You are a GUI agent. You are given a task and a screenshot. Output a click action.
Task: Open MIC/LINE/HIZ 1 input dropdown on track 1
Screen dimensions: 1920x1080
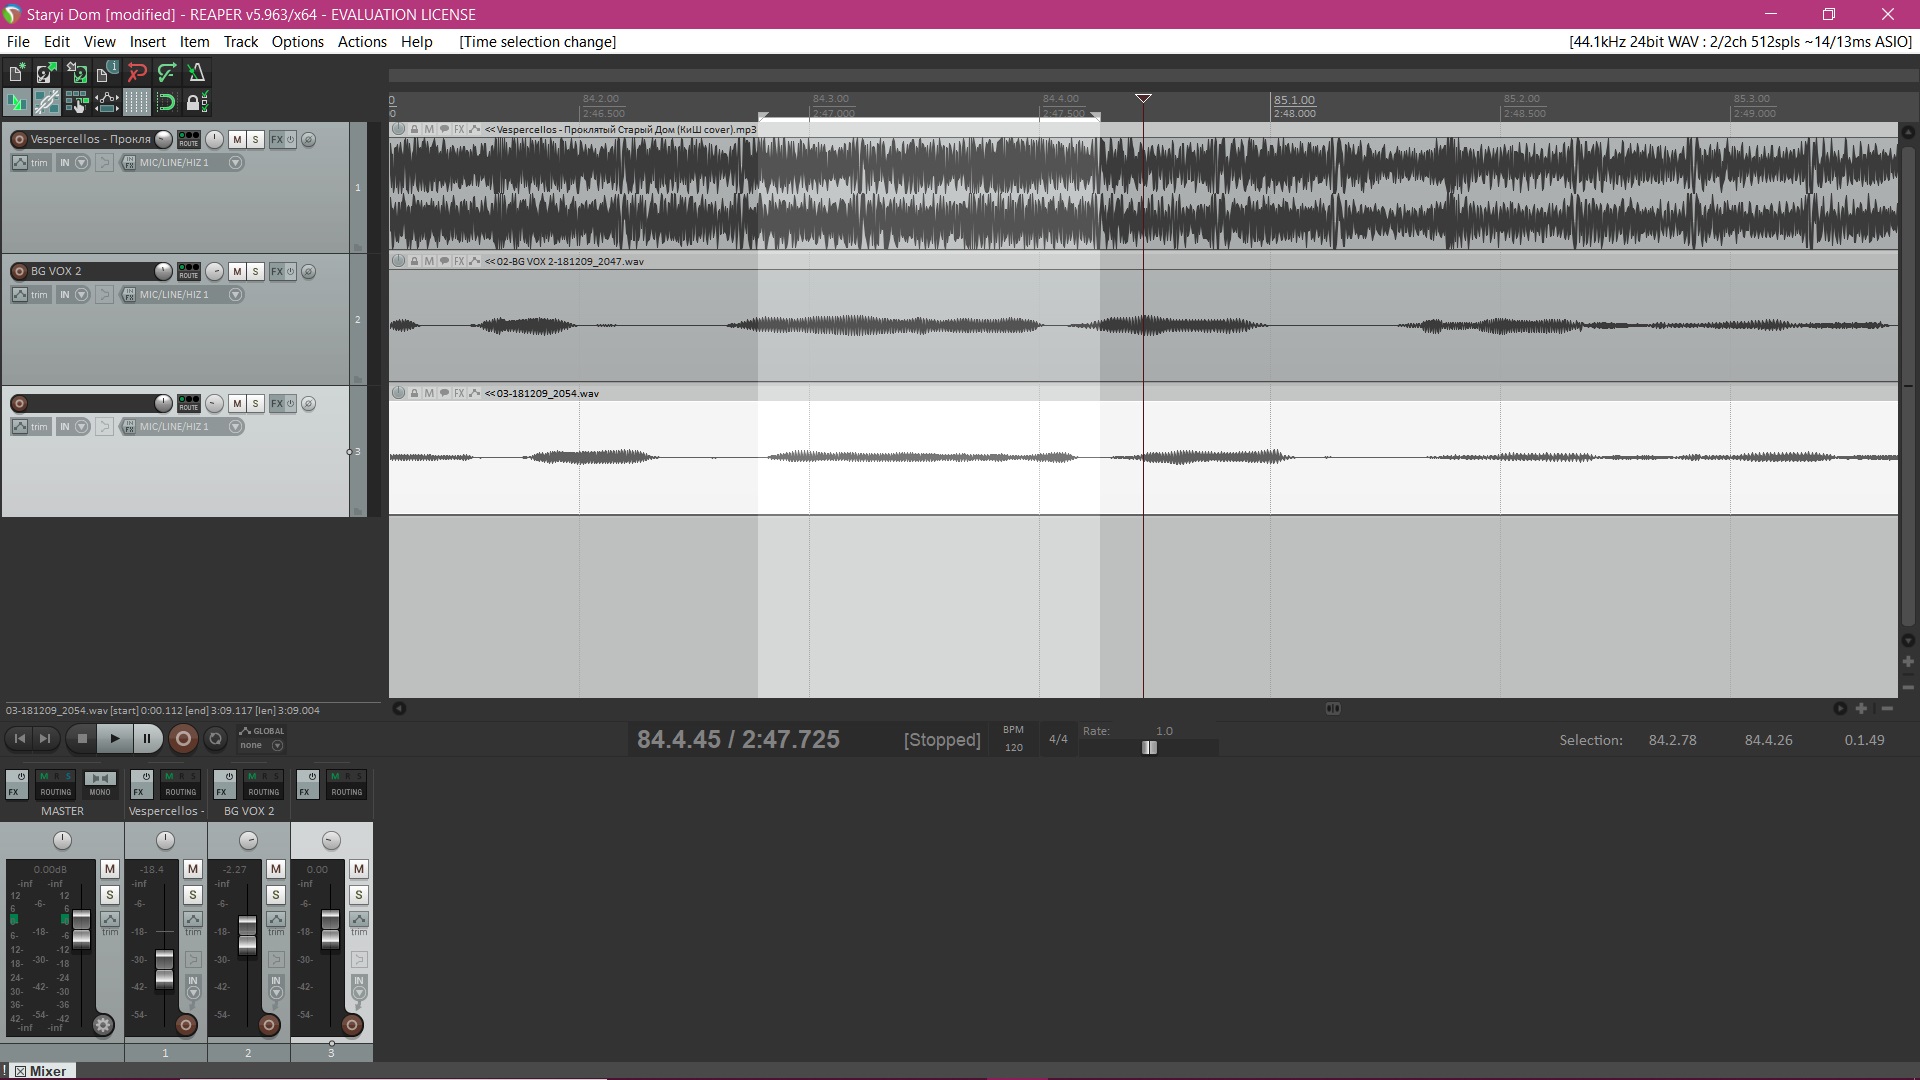point(236,163)
